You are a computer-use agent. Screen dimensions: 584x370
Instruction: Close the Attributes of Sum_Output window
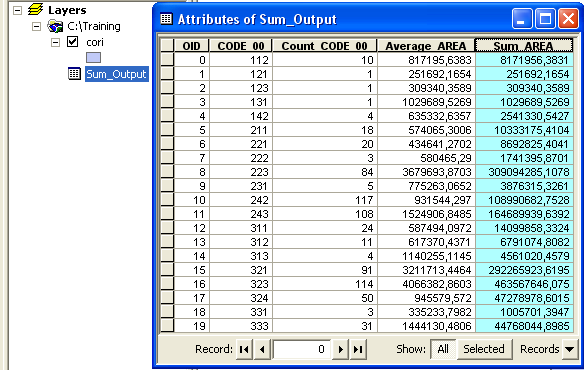(x=568, y=19)
